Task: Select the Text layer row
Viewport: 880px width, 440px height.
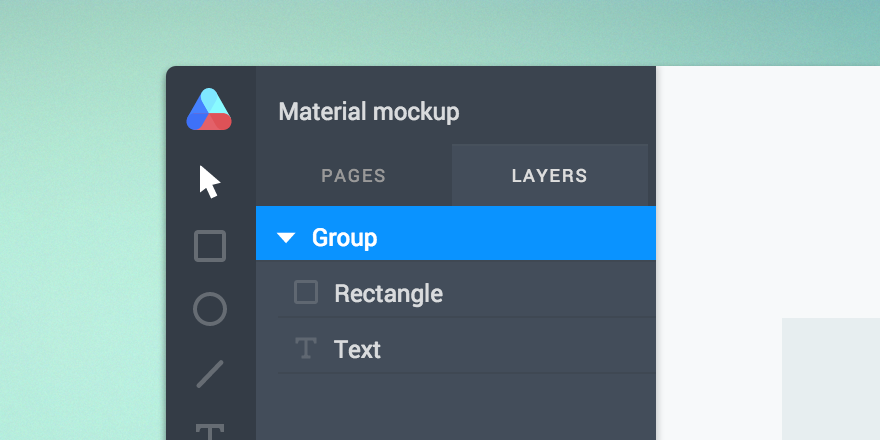Action: tap(456, 345)
